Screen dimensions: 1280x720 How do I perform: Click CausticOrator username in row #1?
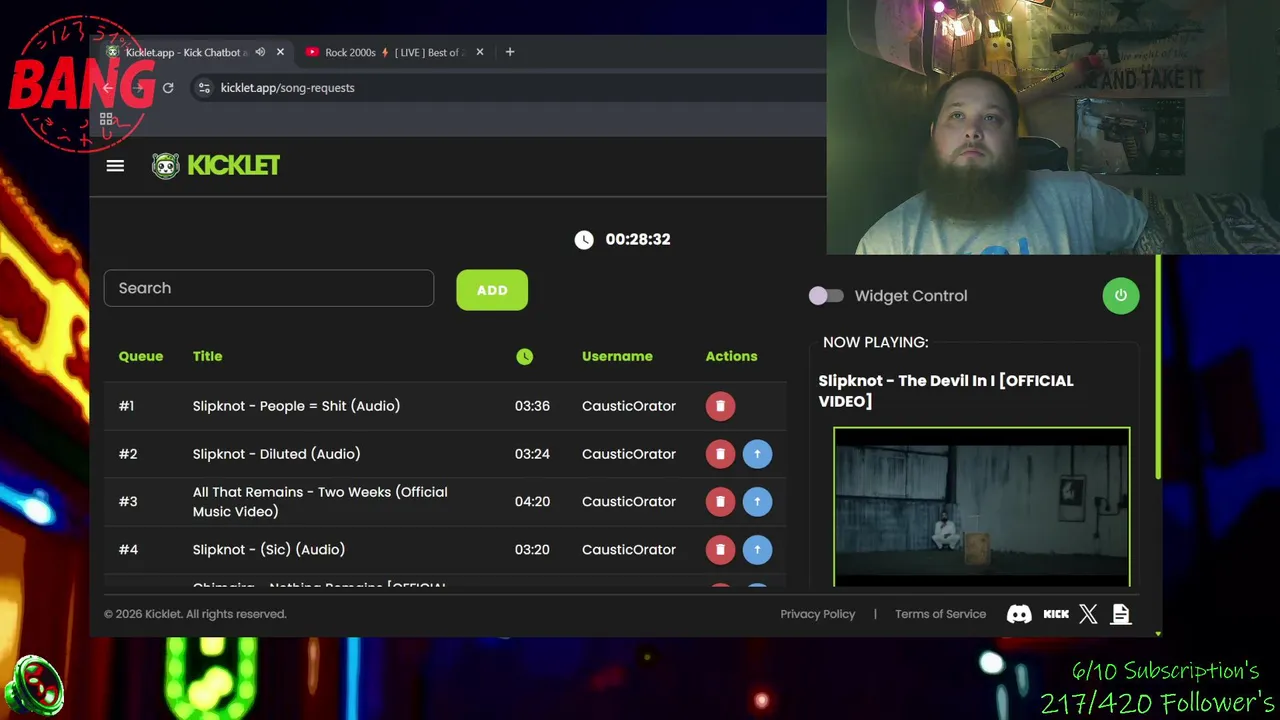point(629,406)
